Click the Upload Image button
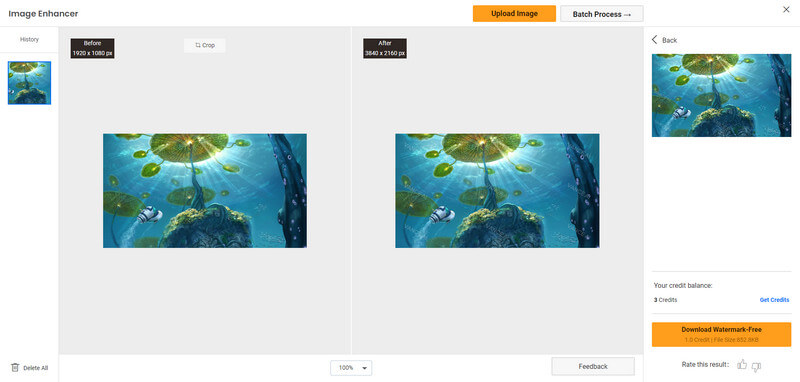 pyautogui.click(x=514, y=14)
